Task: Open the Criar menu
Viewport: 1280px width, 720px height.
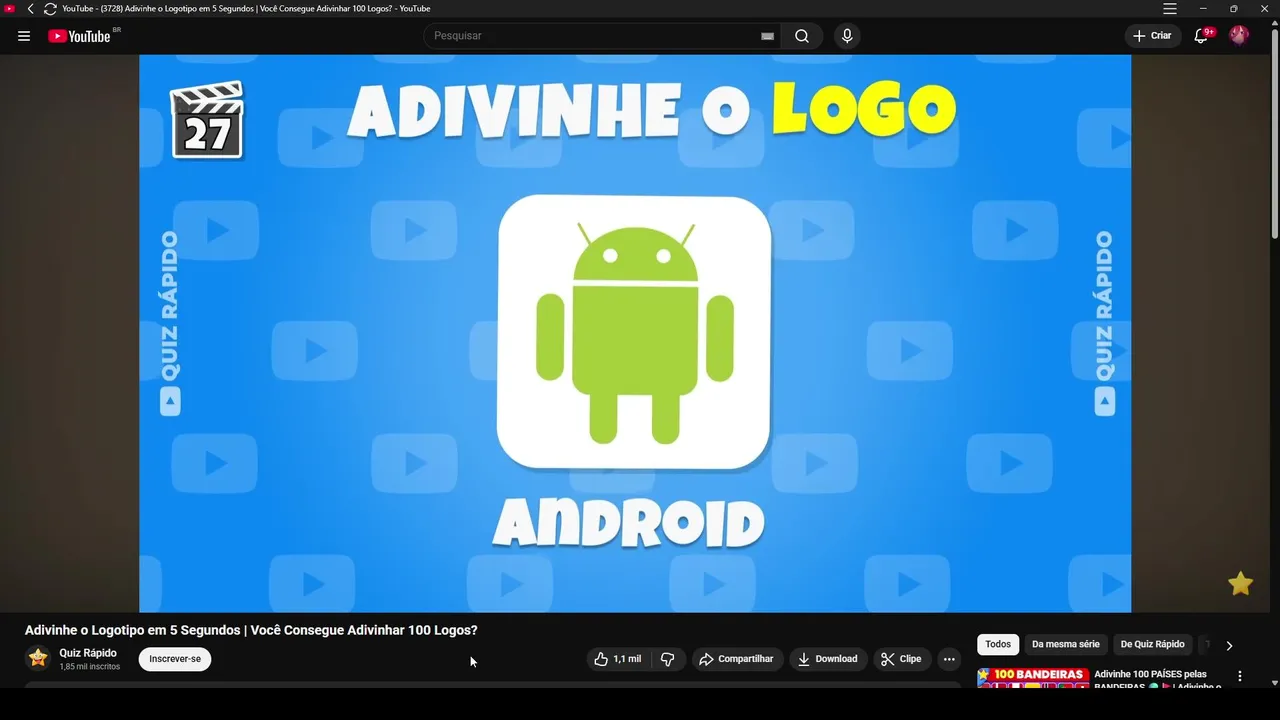Action: [1152, 36]
